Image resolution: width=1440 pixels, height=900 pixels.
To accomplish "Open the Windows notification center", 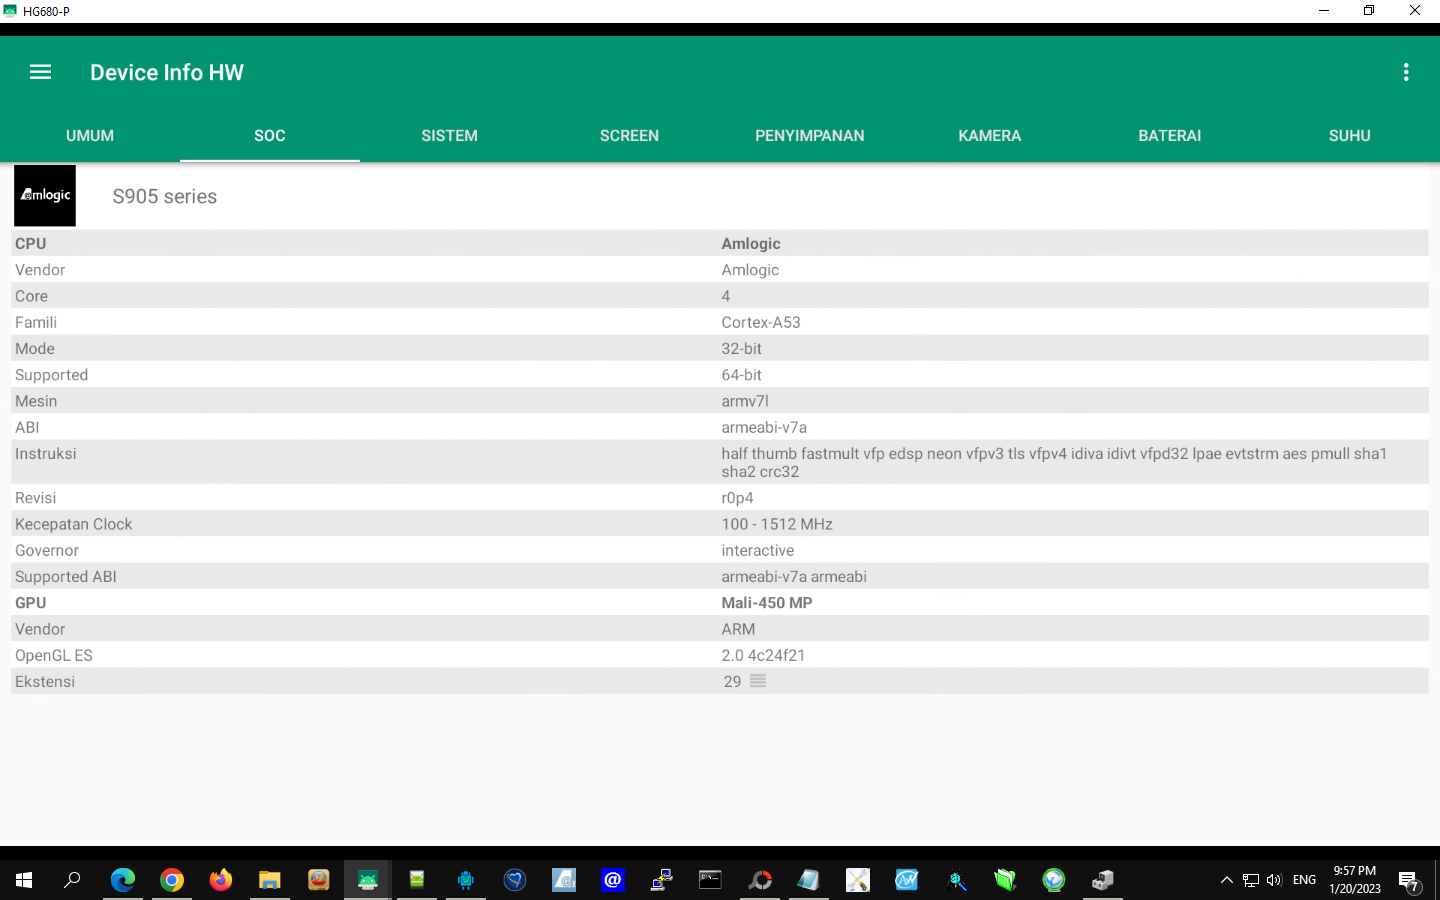I will (1410, 881).
